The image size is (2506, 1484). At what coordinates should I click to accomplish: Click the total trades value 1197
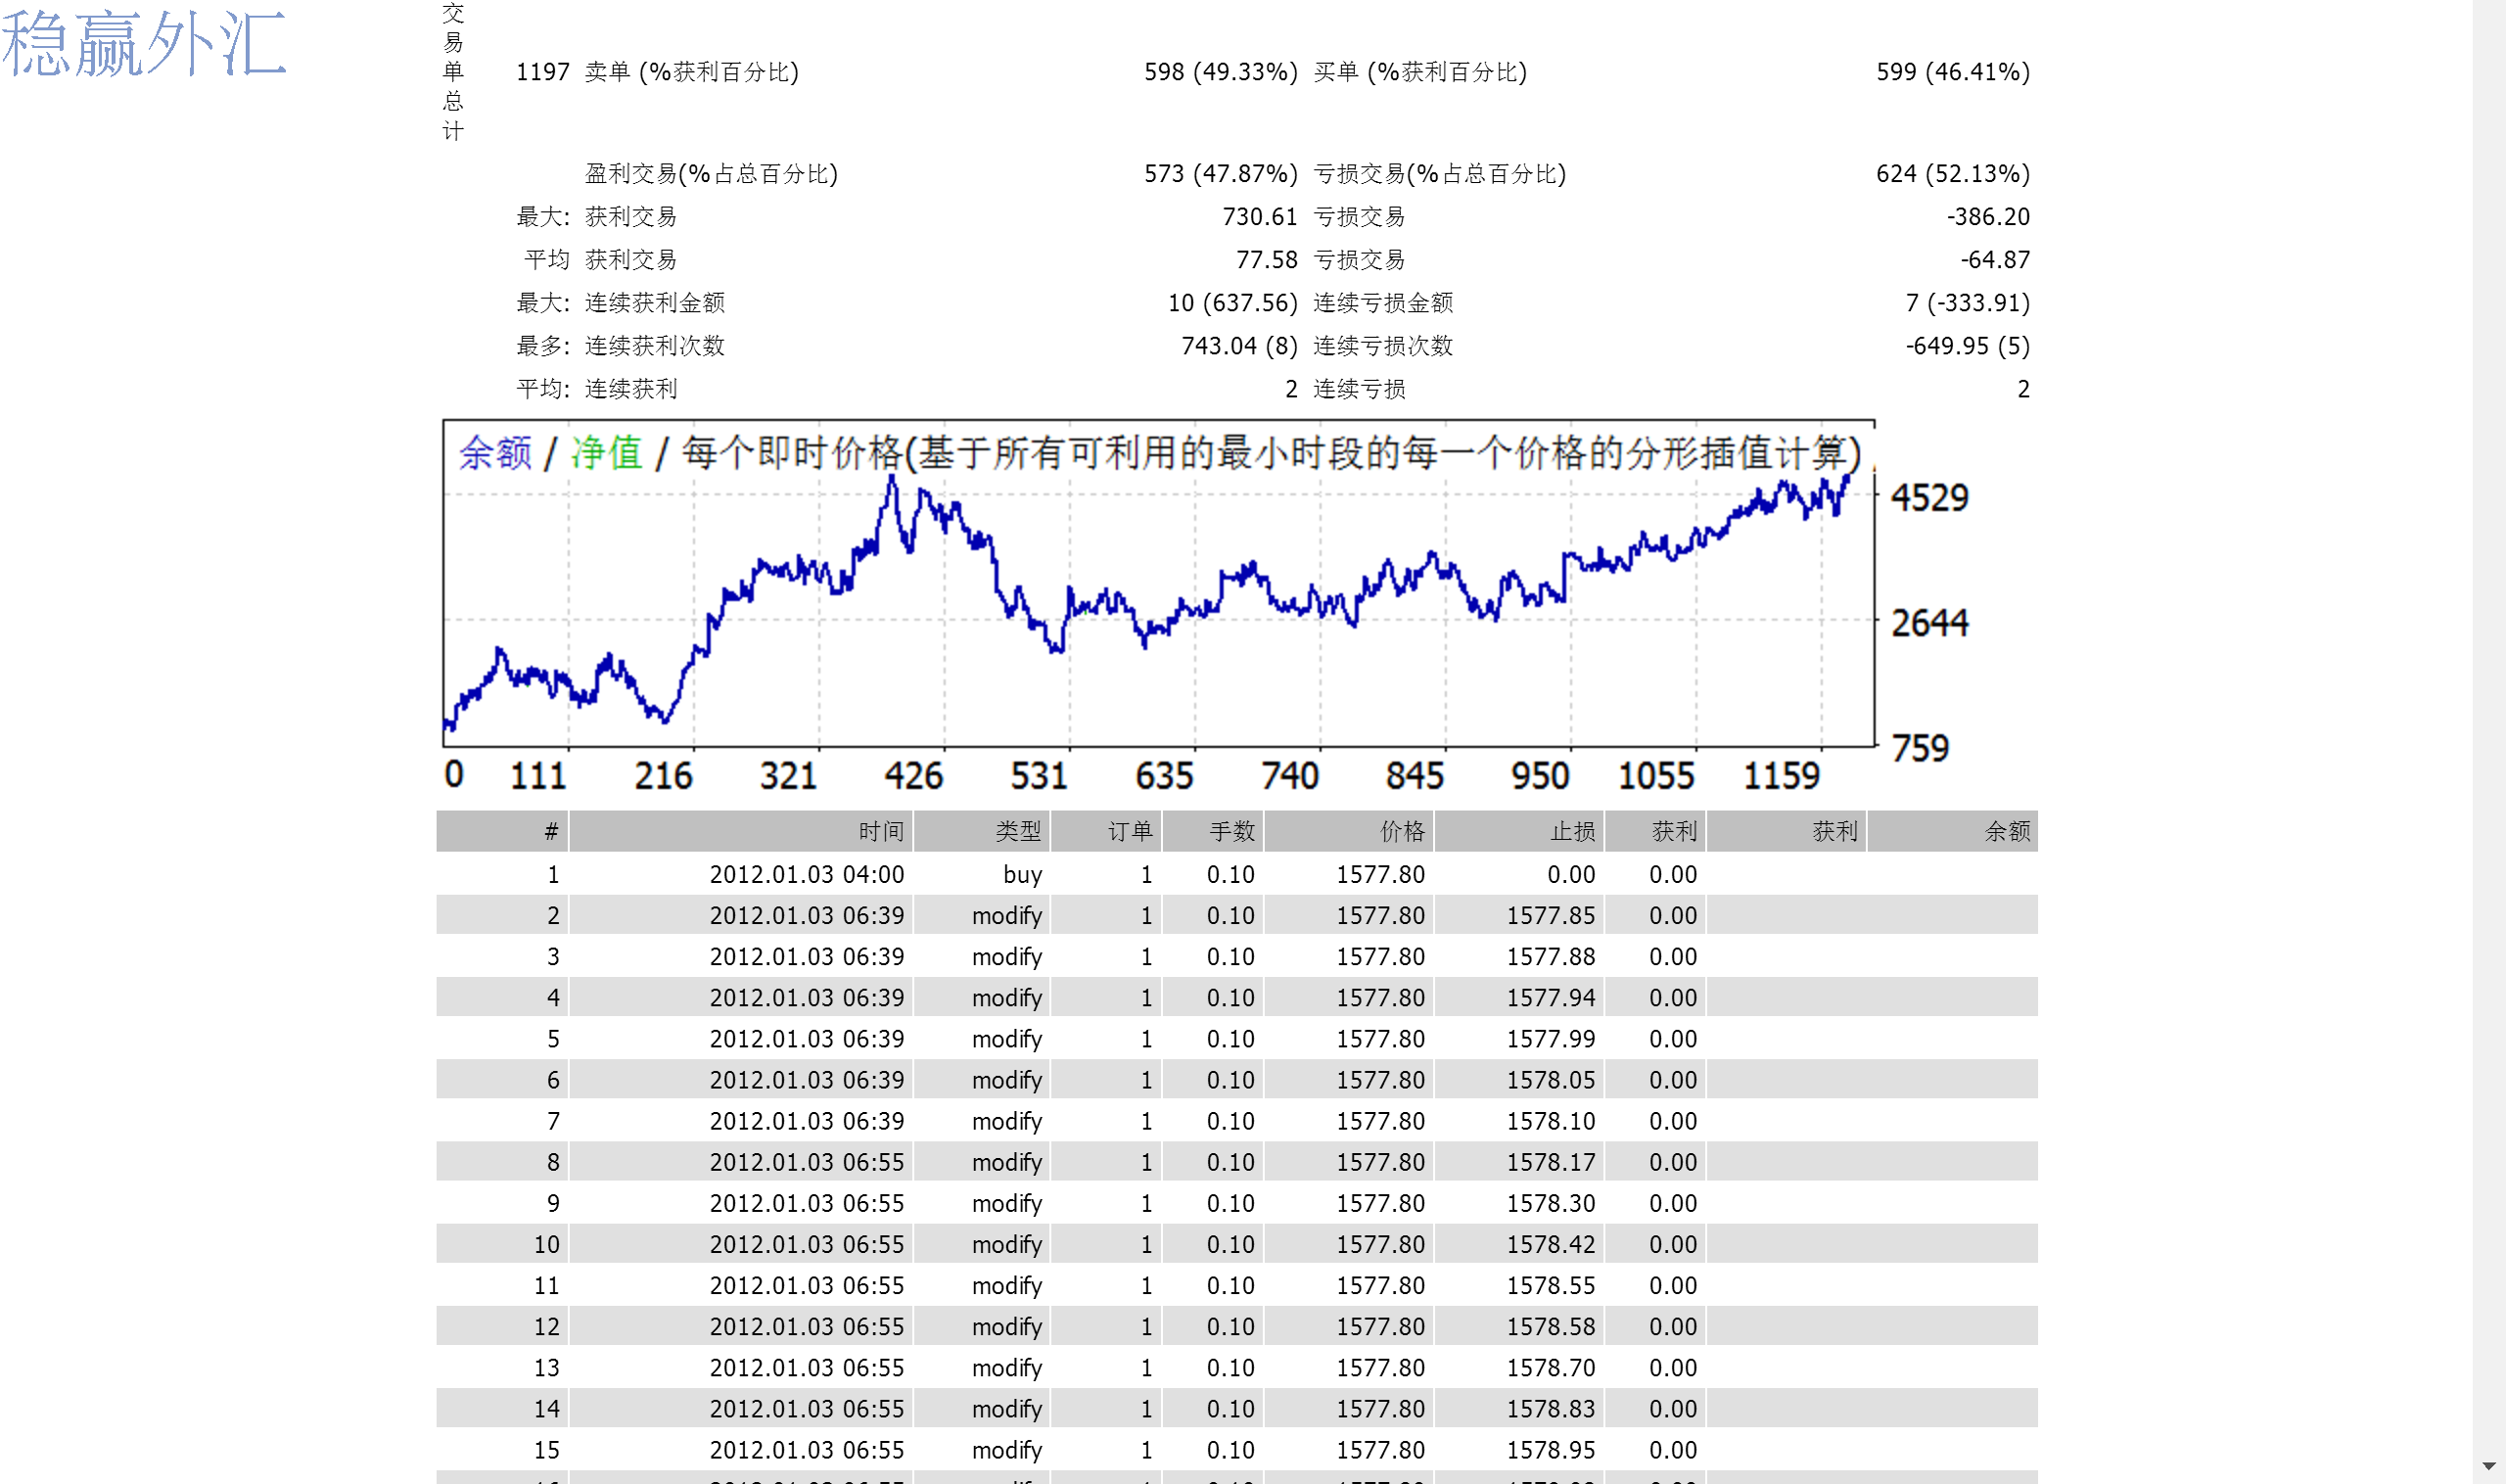tap(542, 72)
